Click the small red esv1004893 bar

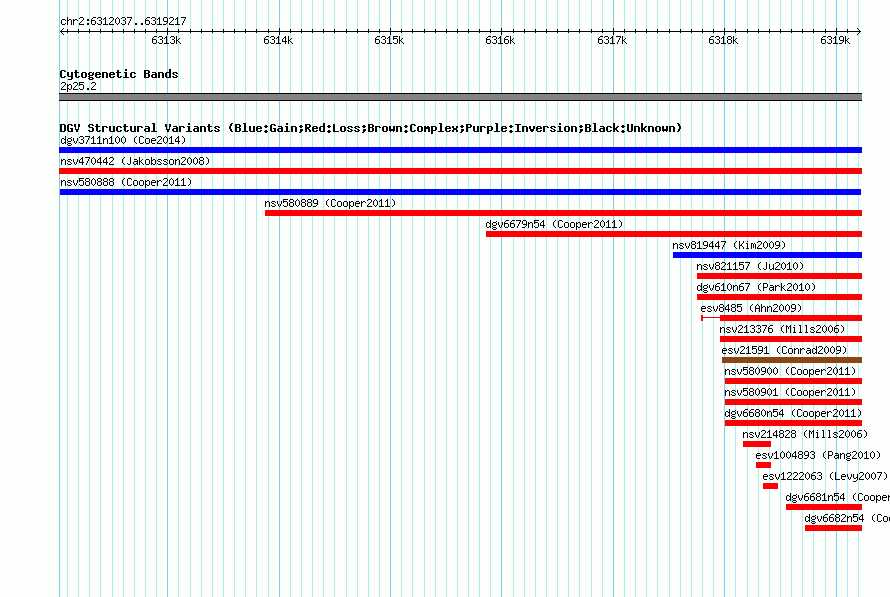pos(763,465)
